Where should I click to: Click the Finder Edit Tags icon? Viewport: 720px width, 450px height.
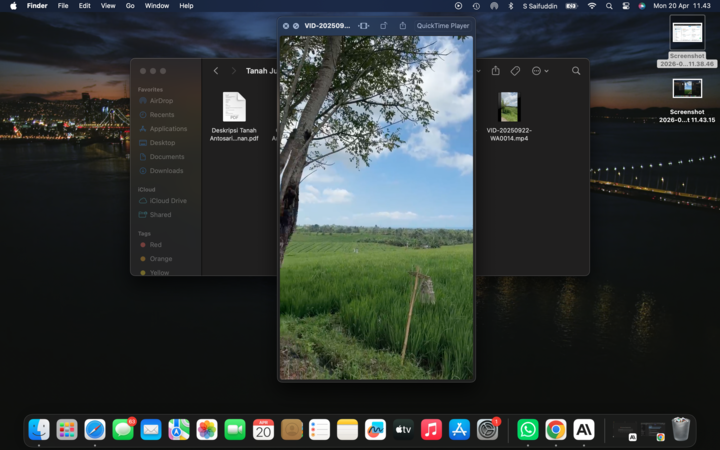[515, 71]
